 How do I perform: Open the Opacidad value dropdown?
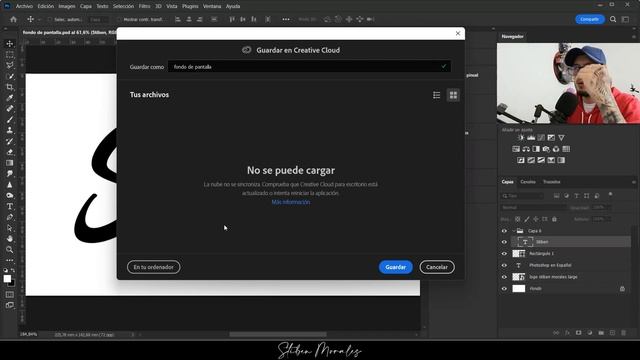pos(601,207)
